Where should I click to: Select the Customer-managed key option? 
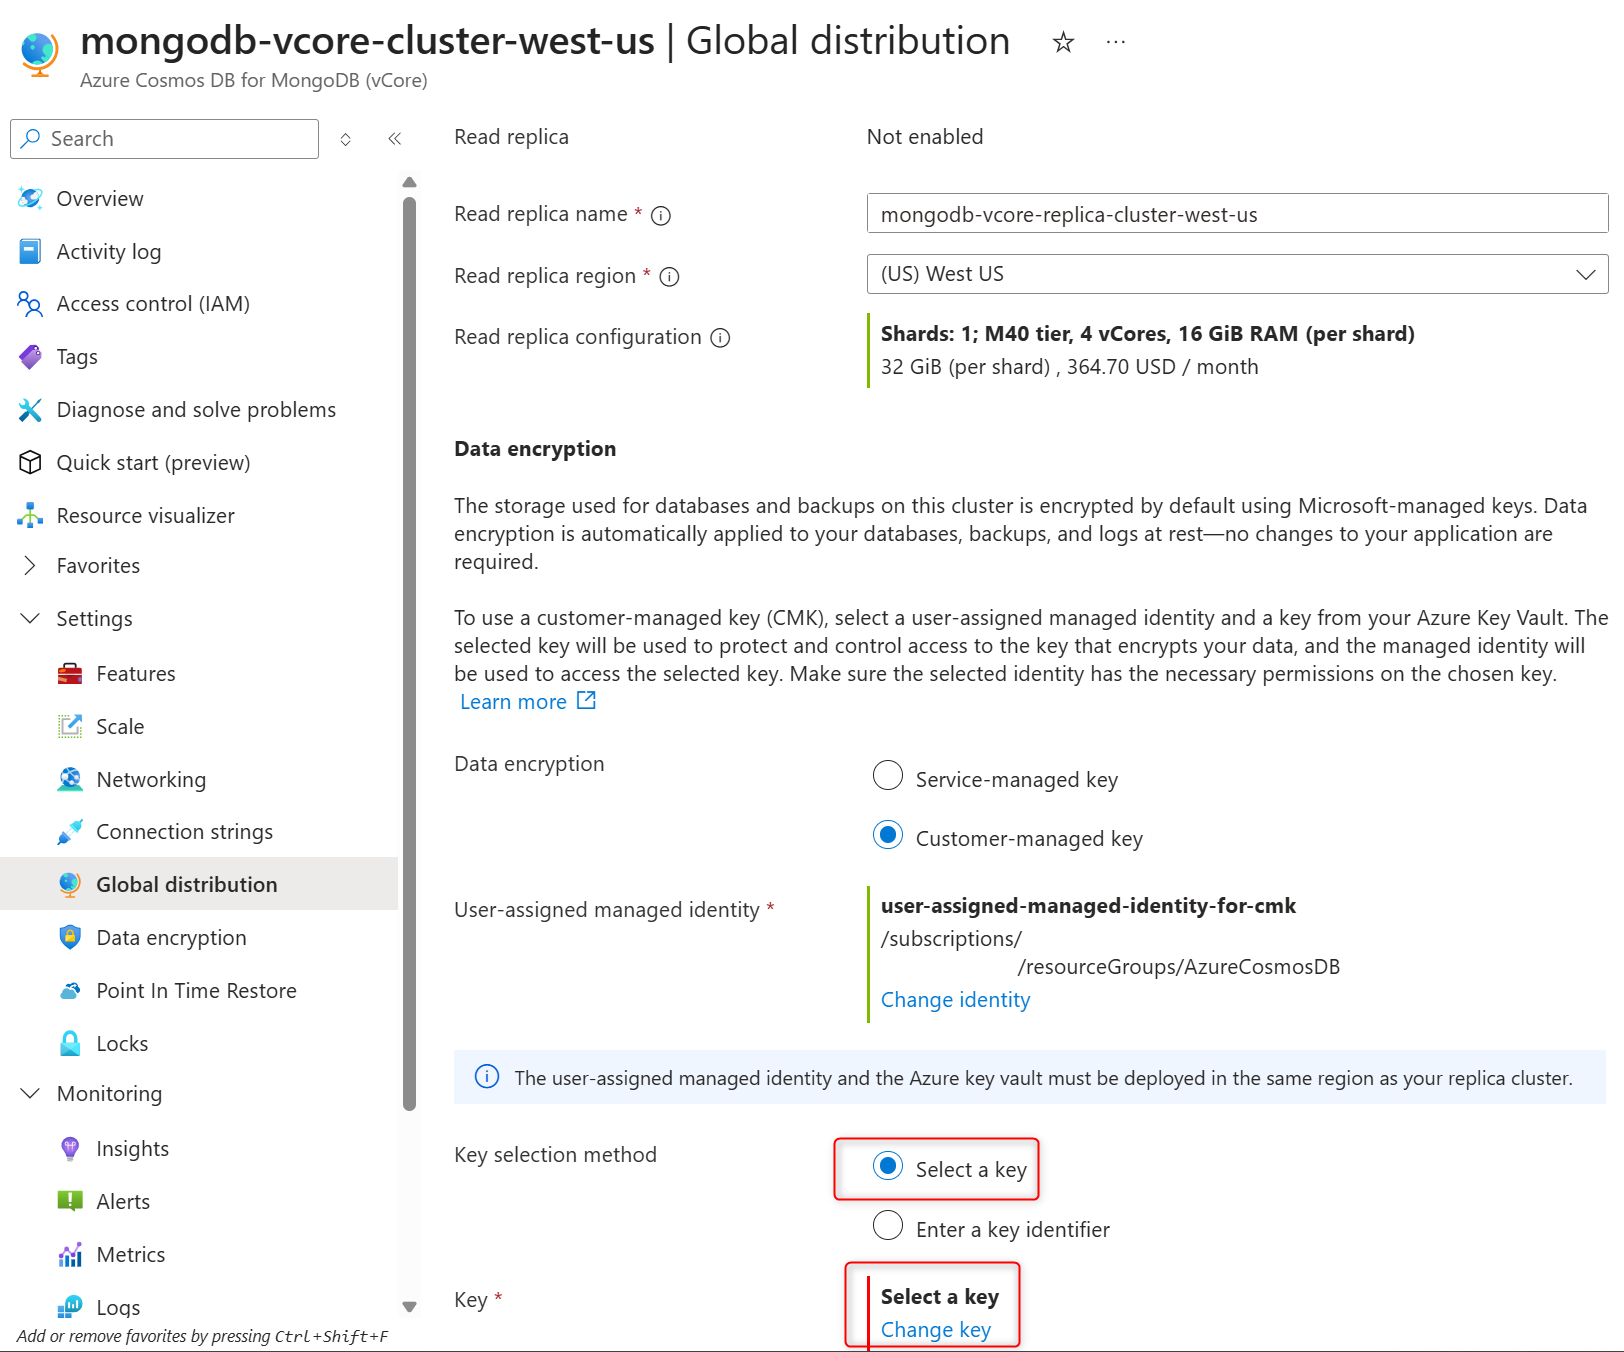point(888,835)
